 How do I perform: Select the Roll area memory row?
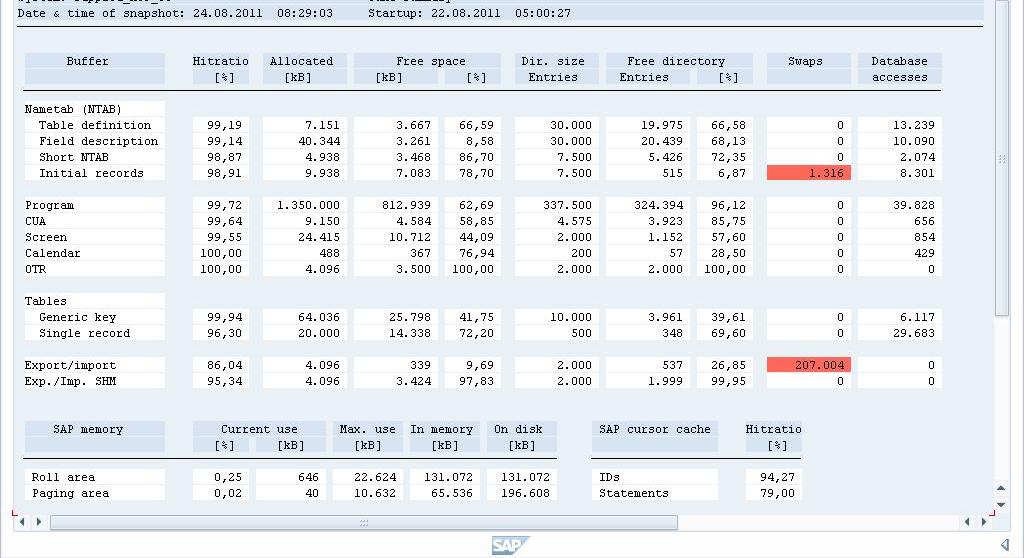click(x=63, y=477)
